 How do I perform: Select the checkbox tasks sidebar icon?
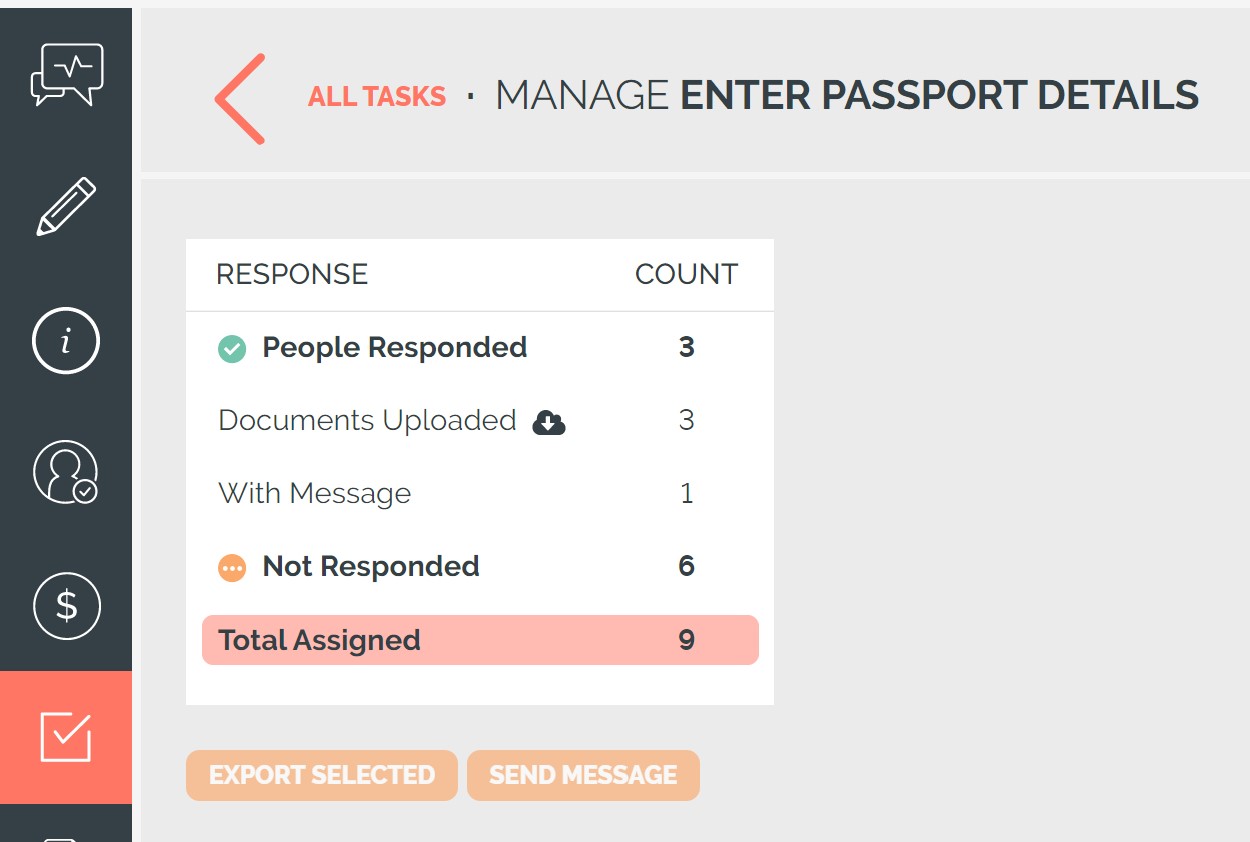click(x=66, y=737)
